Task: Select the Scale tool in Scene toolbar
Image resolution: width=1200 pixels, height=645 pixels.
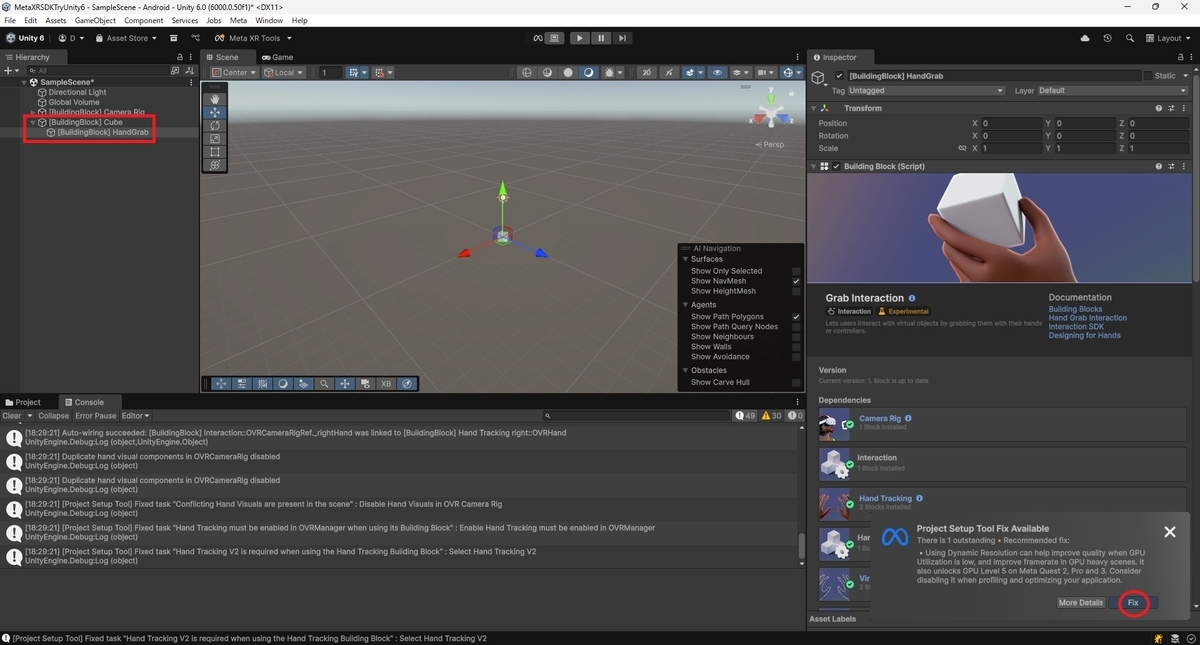Action: coord(215,139)
